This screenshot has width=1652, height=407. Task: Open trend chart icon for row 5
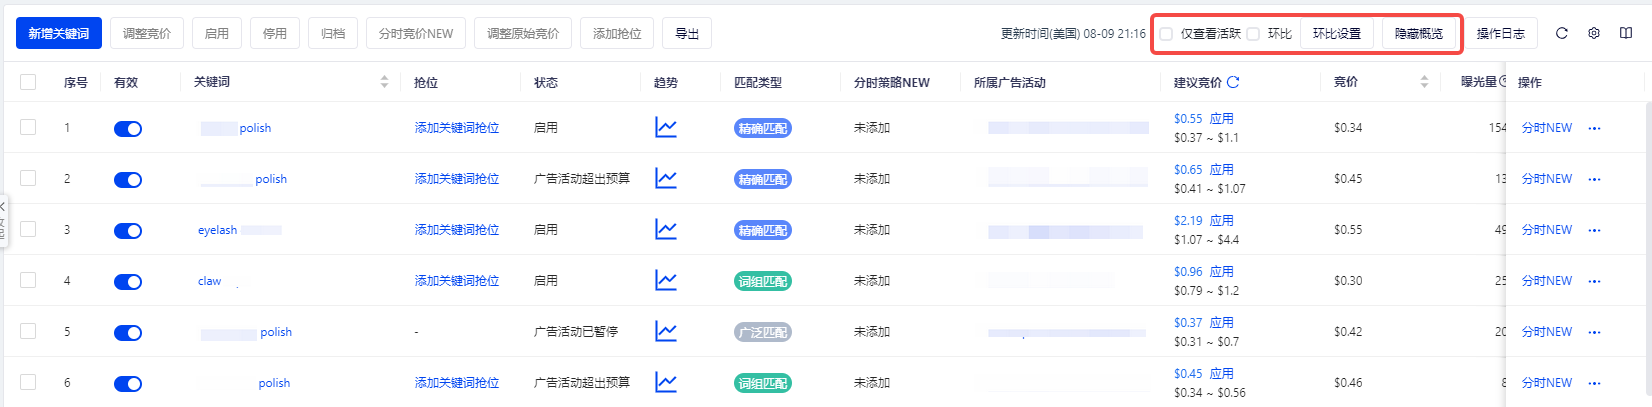click(666, 331)
